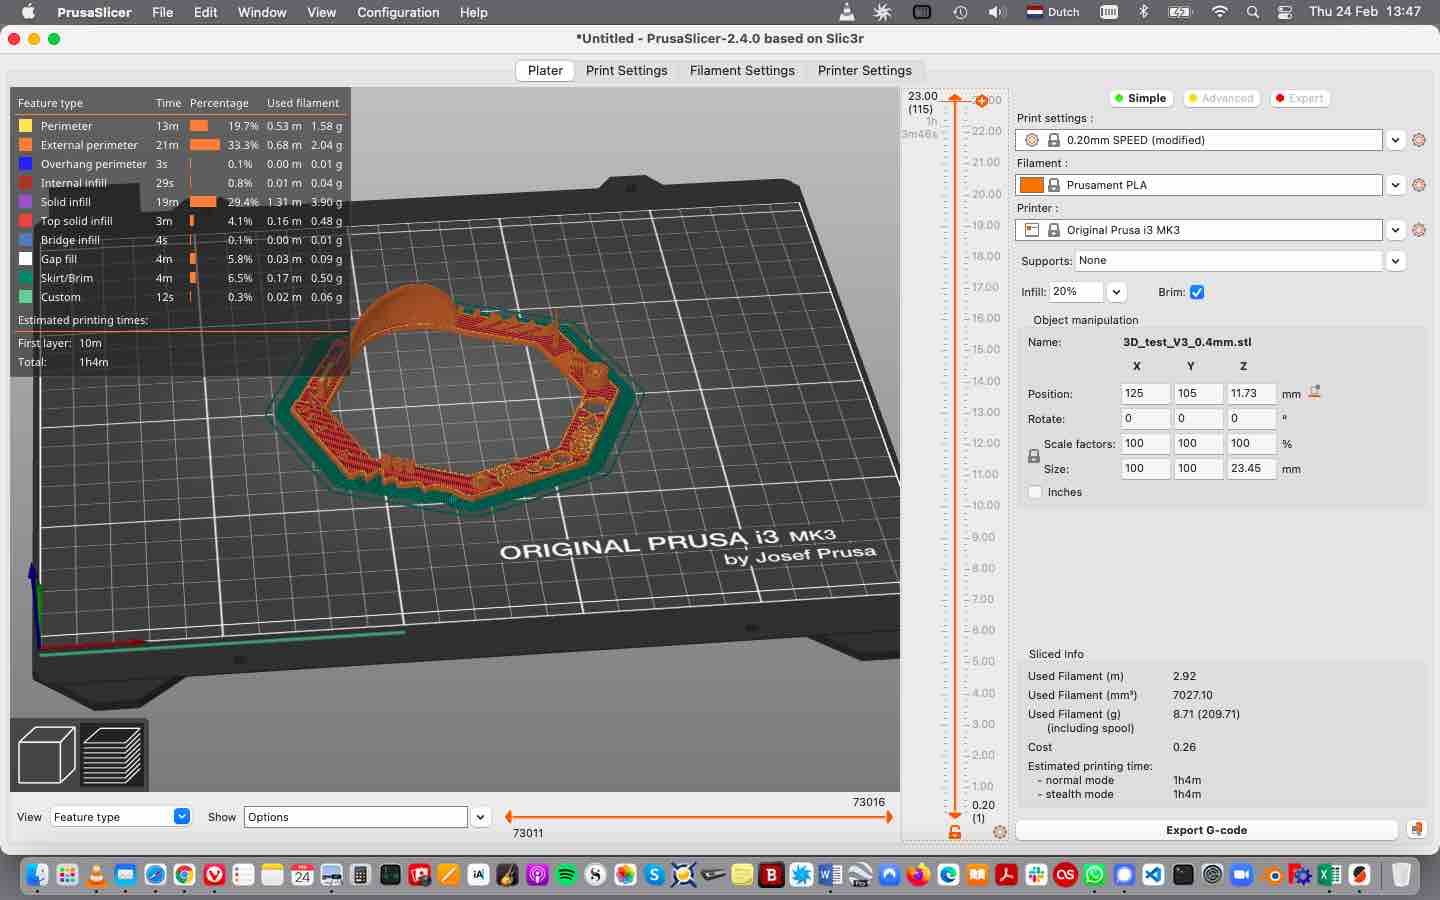Launch VLC from the dock
The width and height of the screenshot is (1440, 900).
coord(96,875)
